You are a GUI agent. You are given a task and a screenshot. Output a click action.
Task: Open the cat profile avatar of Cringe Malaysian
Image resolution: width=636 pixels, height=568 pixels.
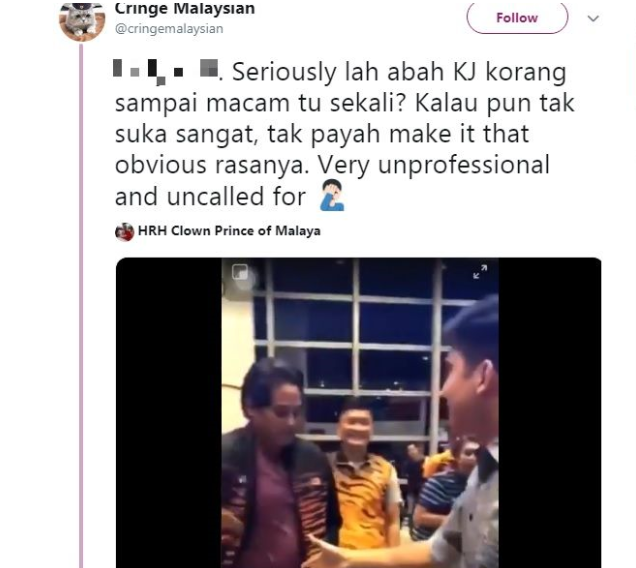pyautogui.click(x=82, y=21)
